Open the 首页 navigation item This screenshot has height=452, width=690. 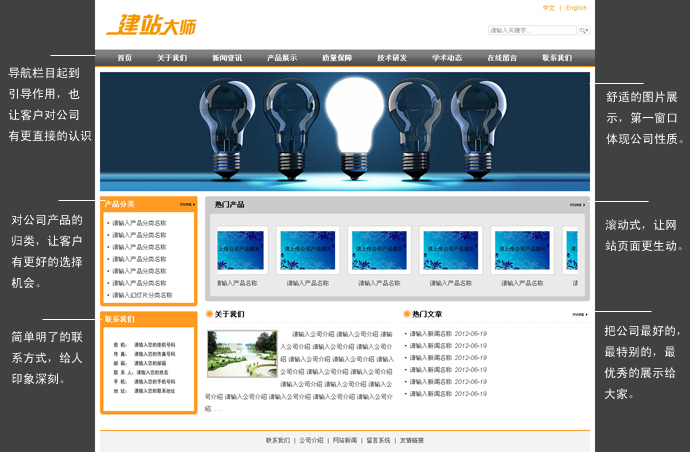125,58
